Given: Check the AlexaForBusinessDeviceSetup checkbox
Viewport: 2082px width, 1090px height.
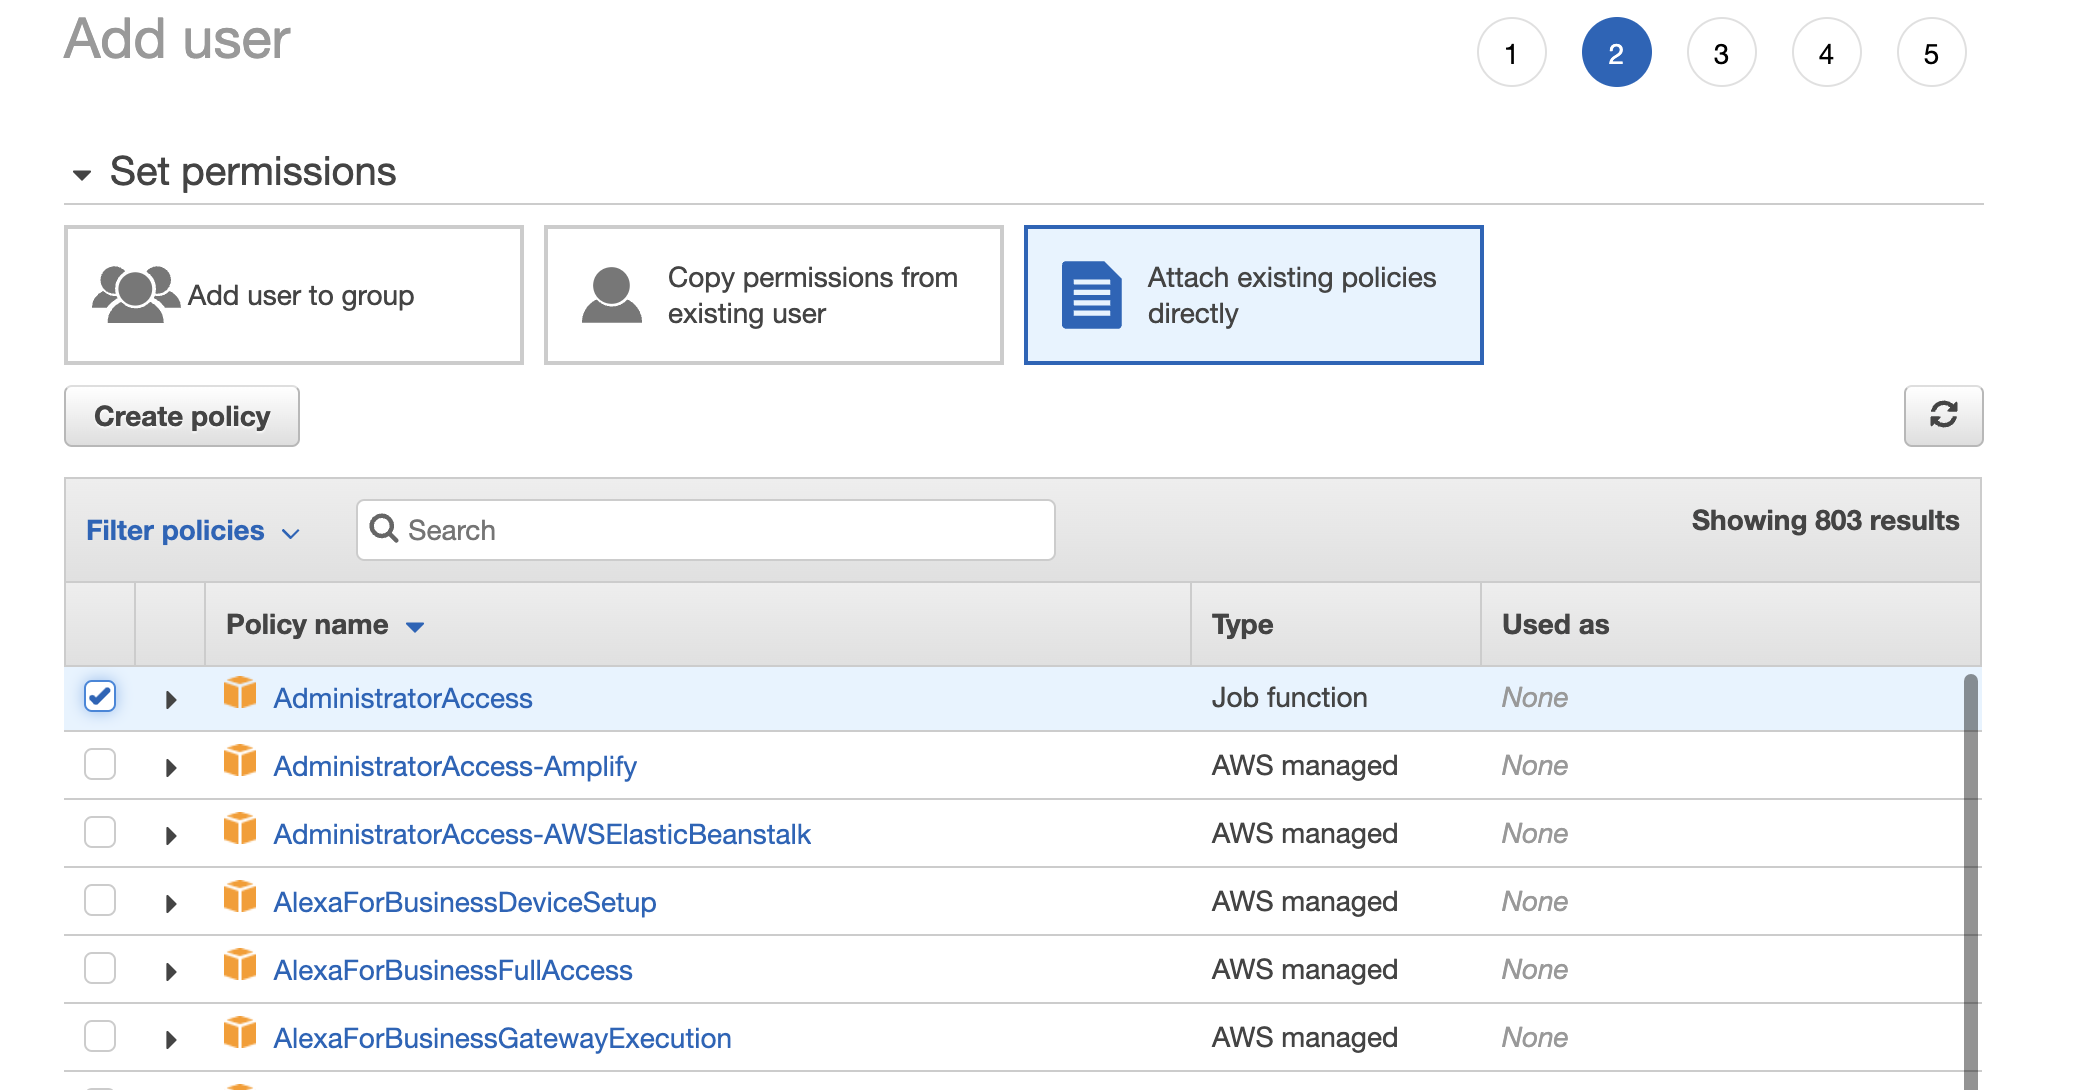Looking at the screenshot, I should pos(100,900).
